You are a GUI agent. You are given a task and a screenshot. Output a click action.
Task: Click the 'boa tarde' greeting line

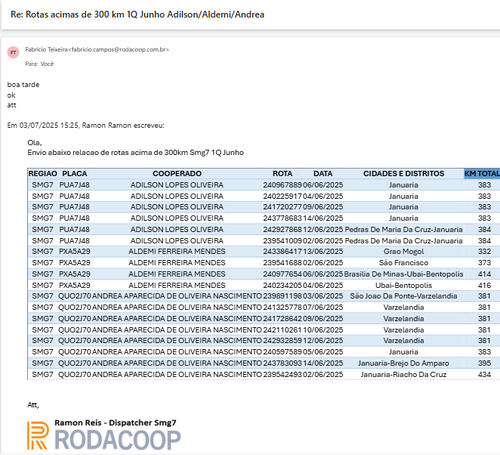coord(23,85)
